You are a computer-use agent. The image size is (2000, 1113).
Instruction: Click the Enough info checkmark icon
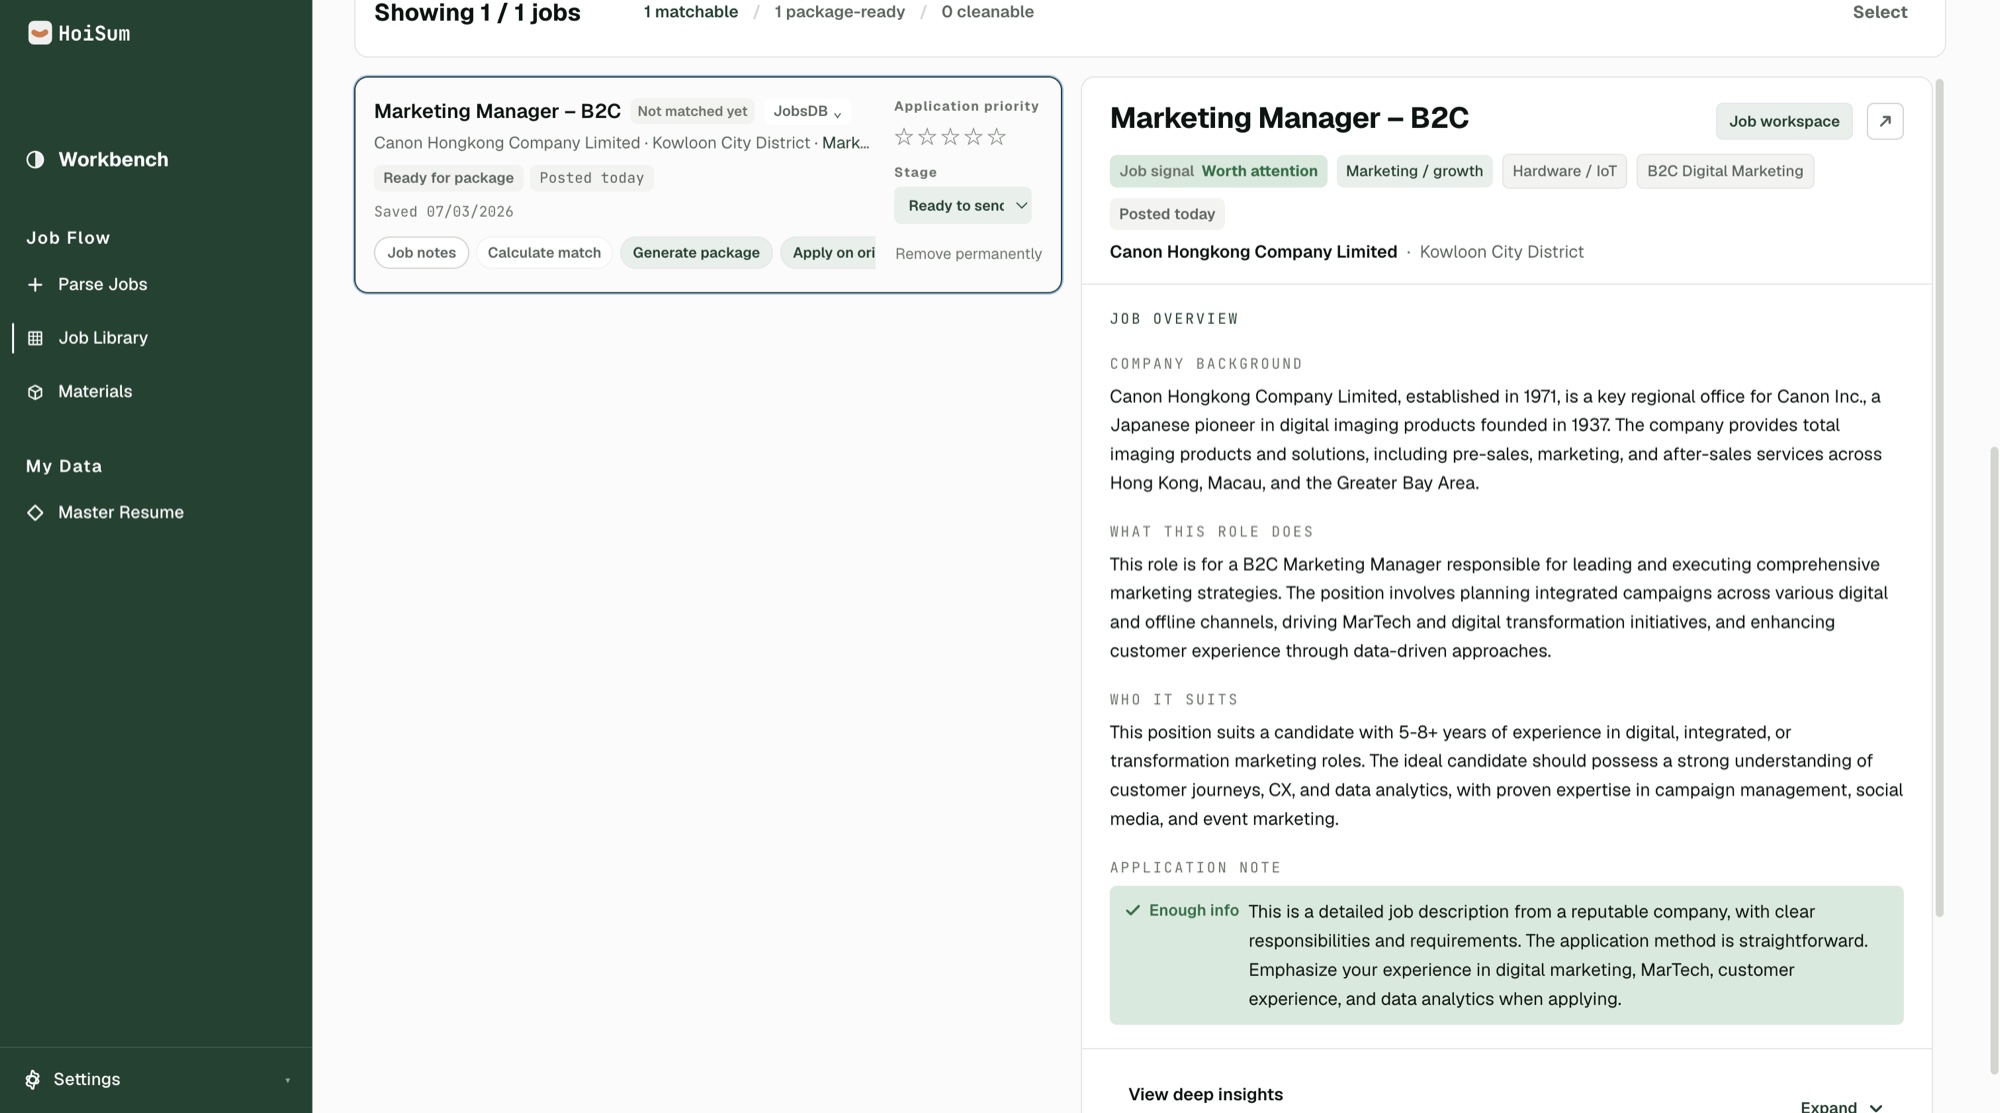click(1132, 911)
